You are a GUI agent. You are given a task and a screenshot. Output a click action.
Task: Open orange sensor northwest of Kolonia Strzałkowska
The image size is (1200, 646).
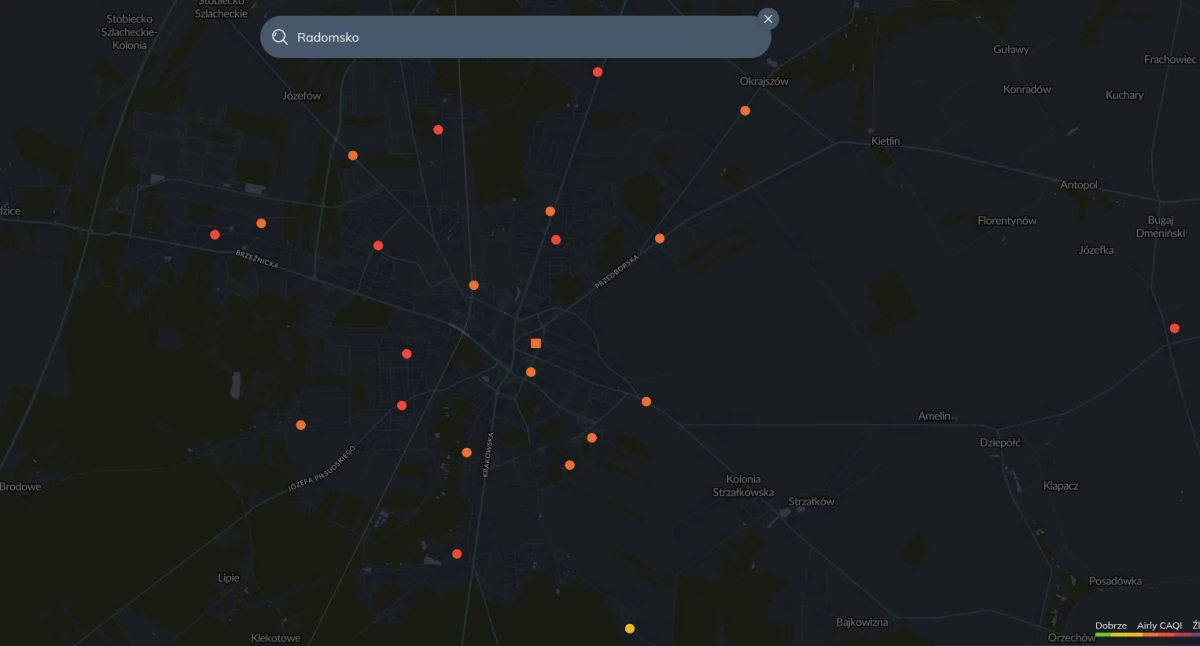(x=646, y=402)
